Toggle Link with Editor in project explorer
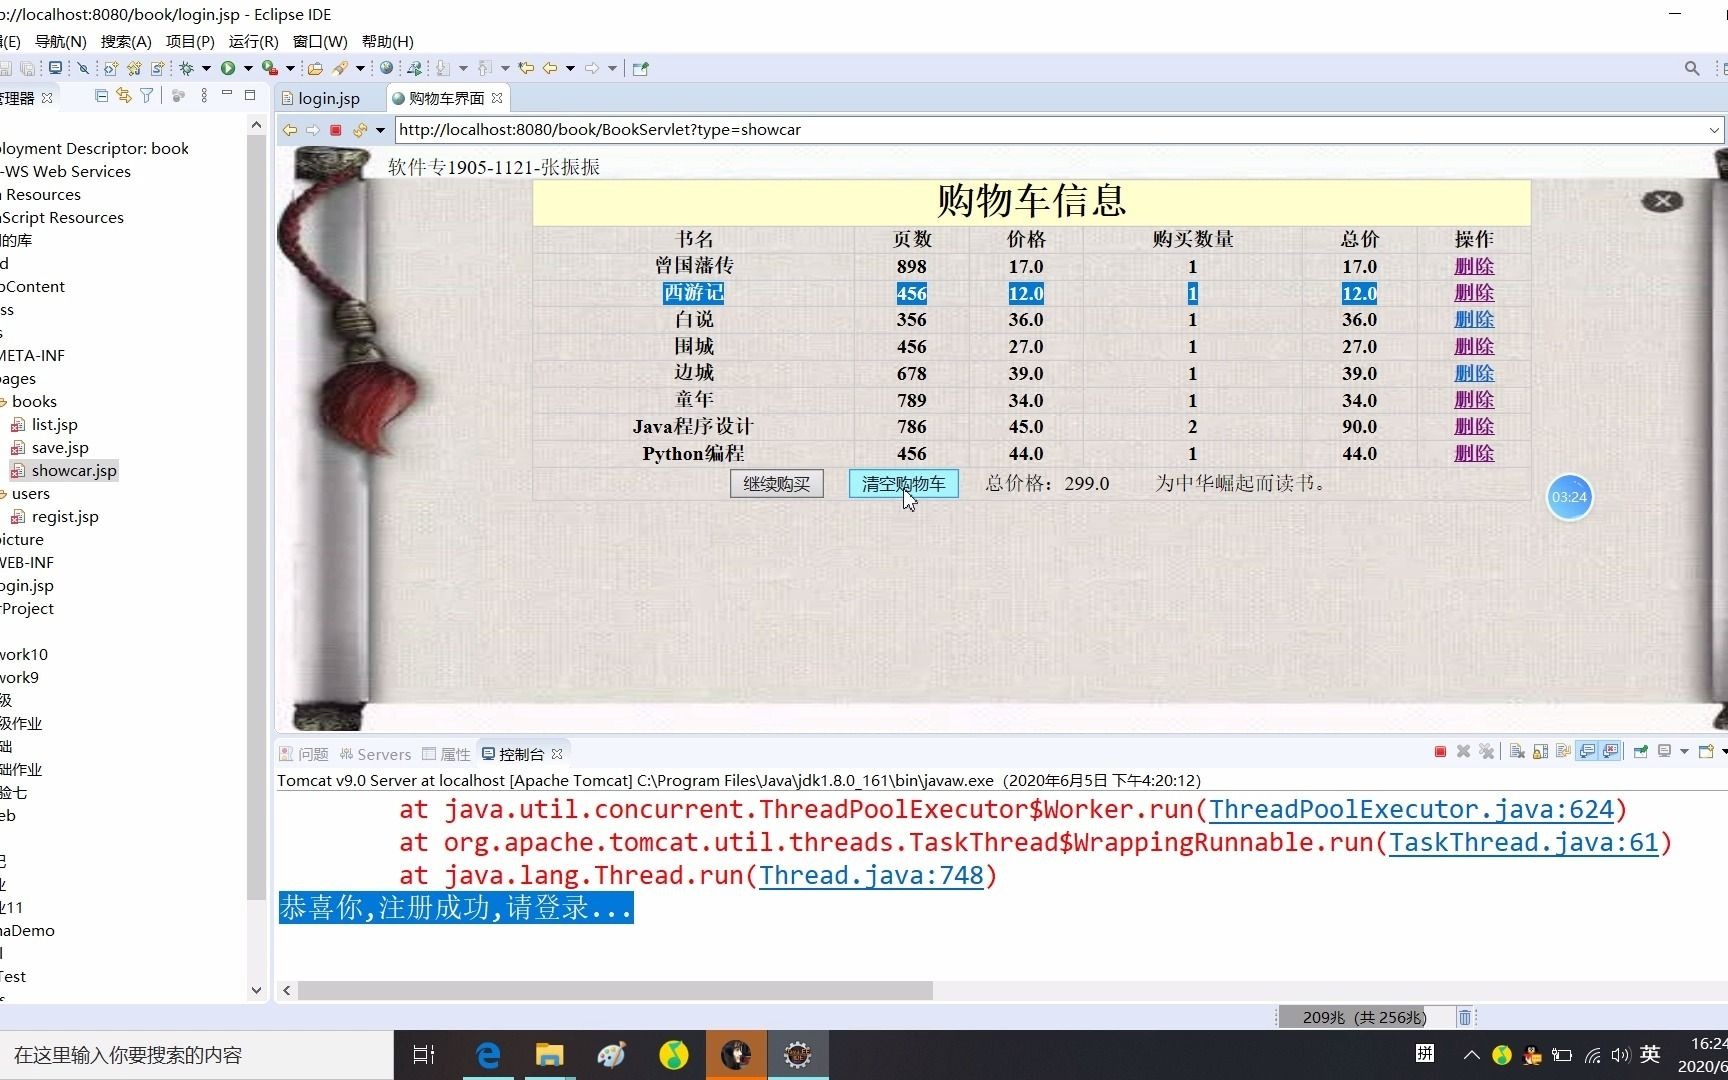 pos(123,95)
